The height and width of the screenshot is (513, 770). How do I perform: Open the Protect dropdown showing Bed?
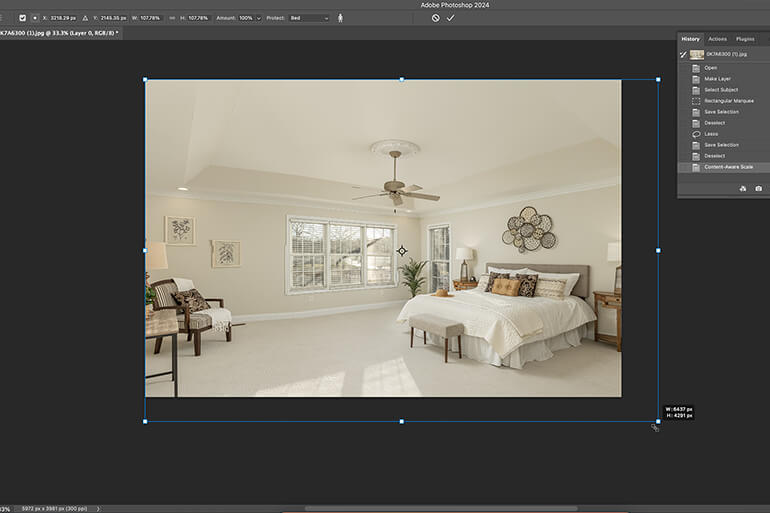309,18
